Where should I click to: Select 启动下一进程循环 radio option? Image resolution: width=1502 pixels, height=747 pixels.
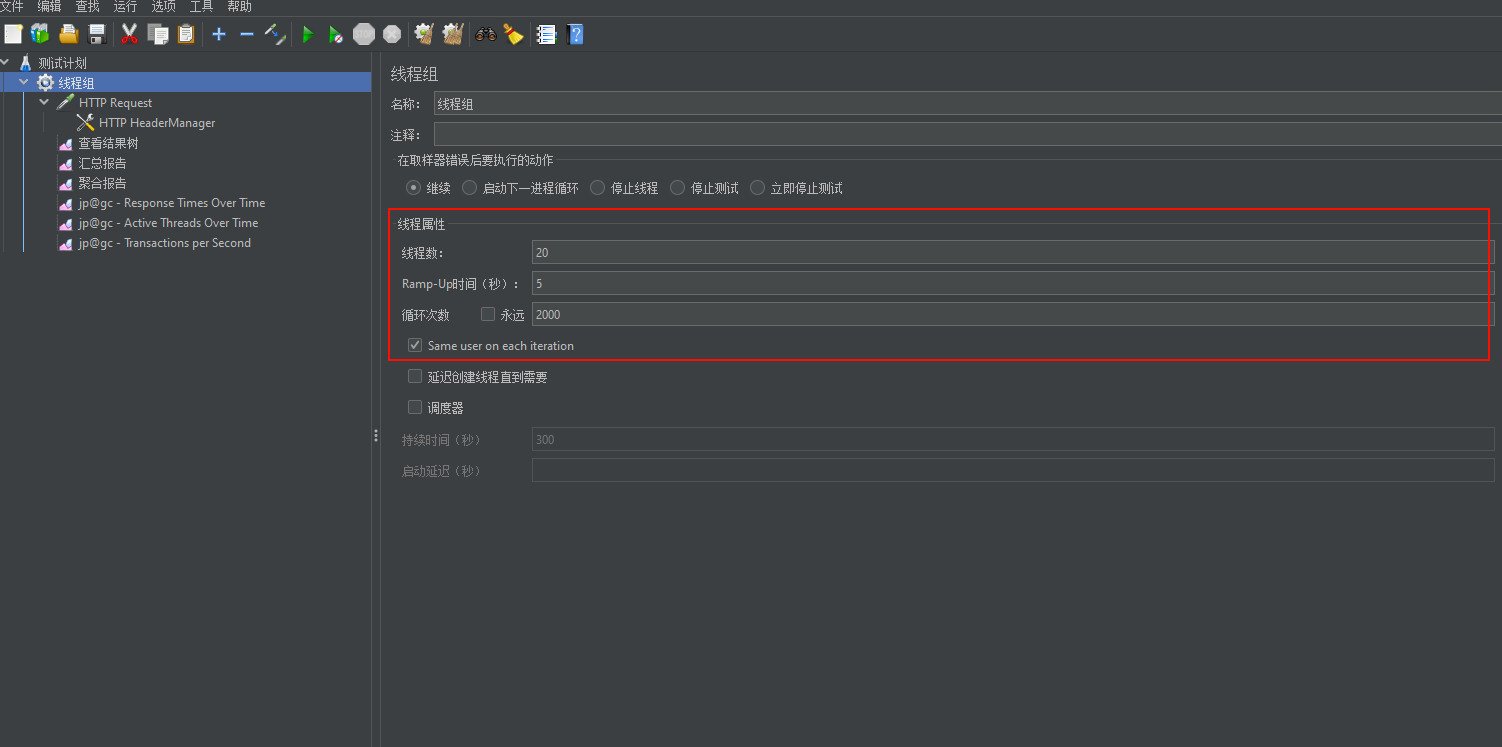(x=469, y=188)
